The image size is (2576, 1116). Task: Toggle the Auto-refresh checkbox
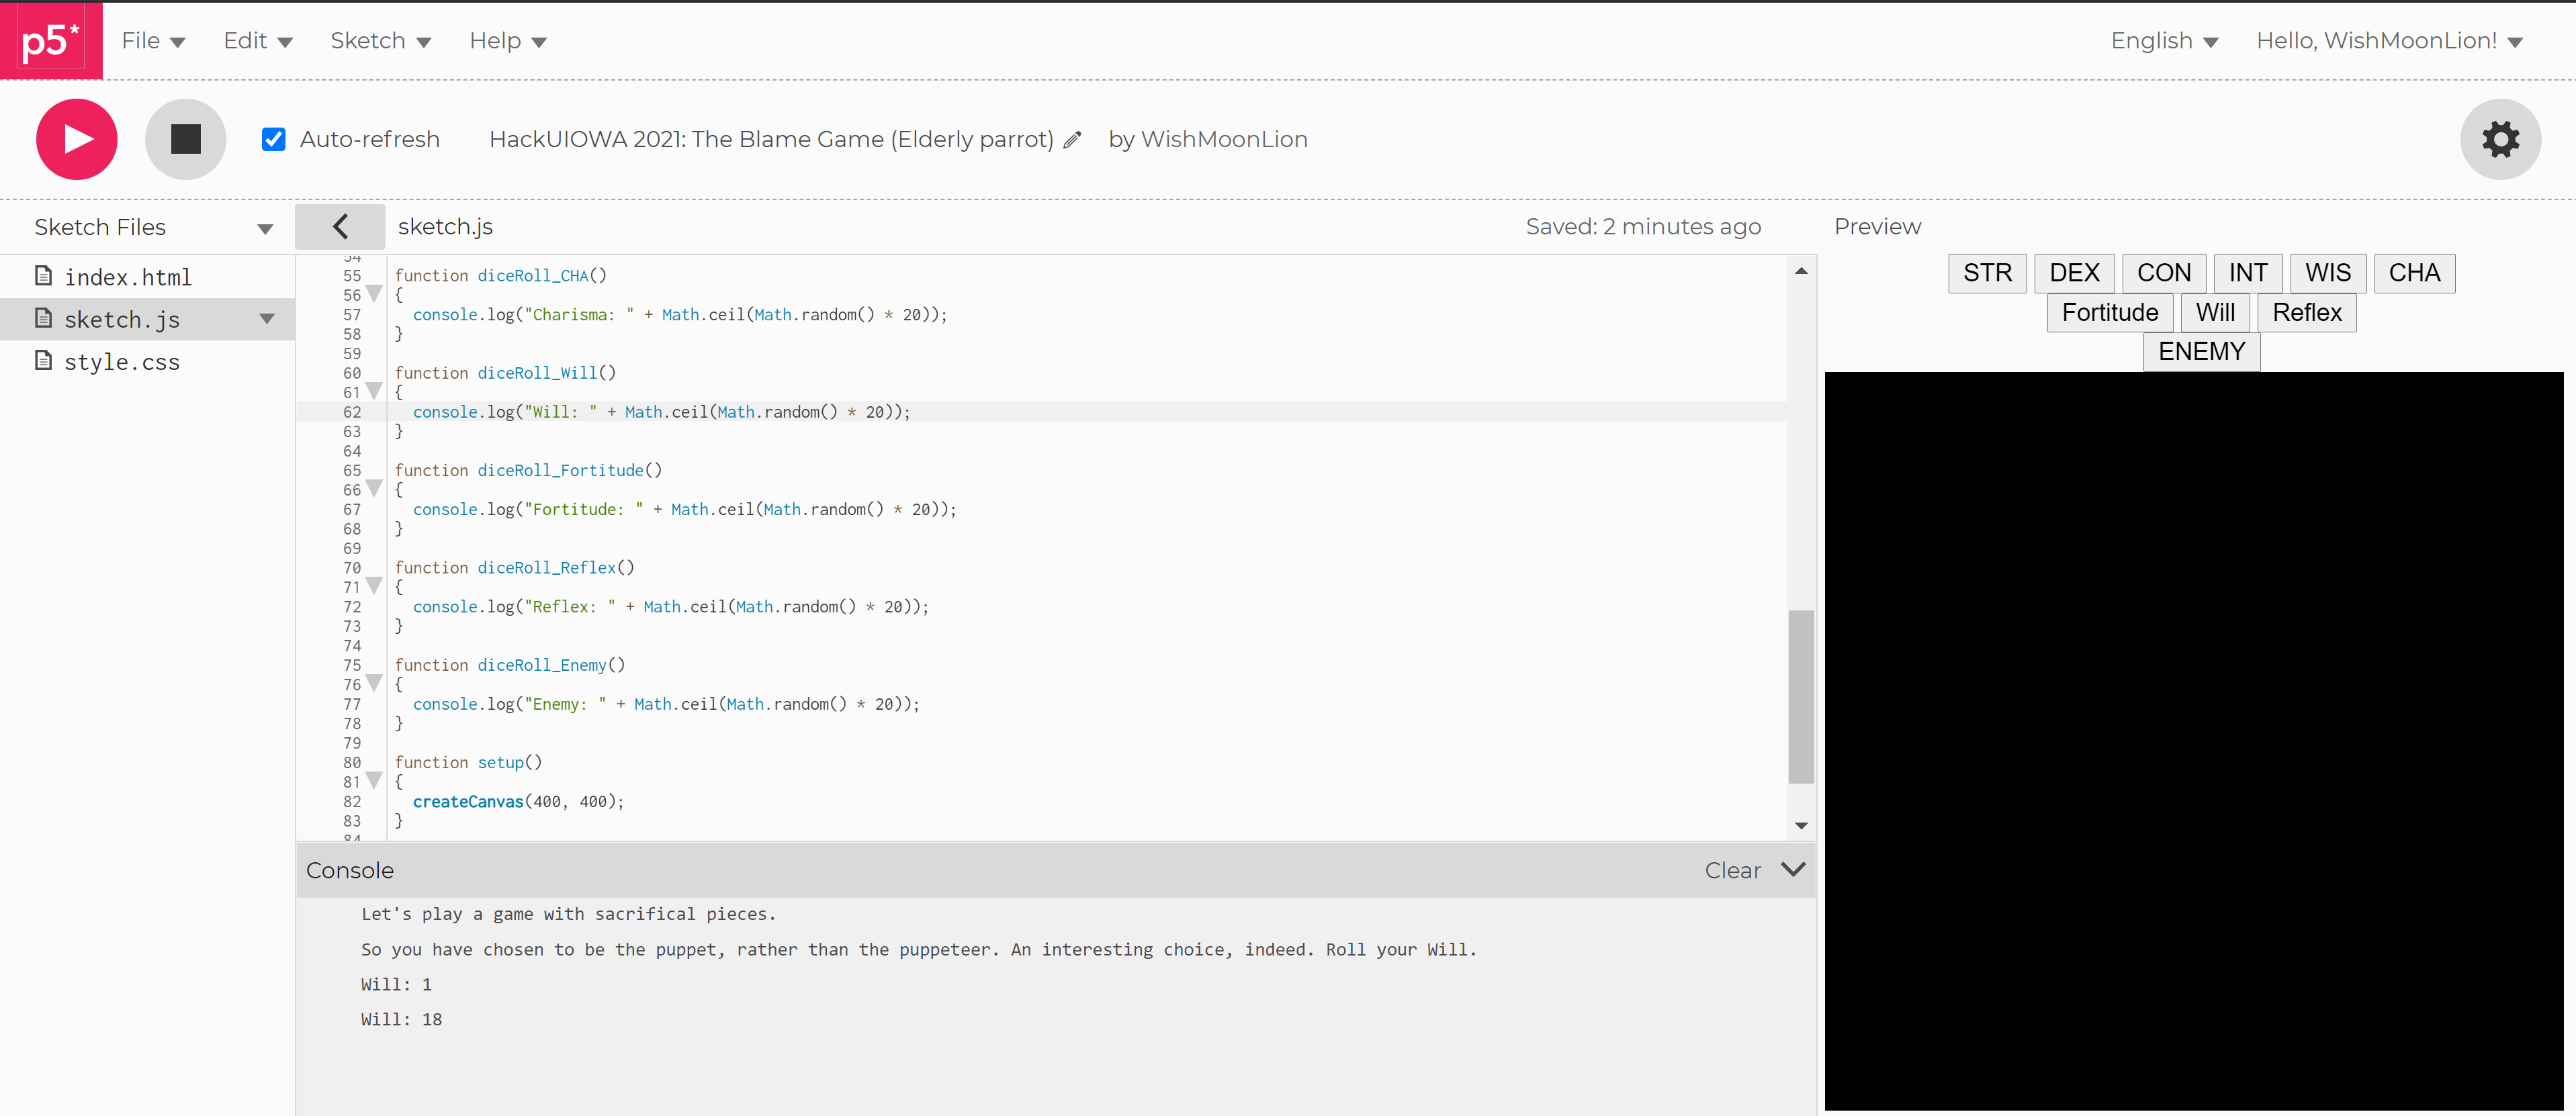pyautogui.click(x=273, y=139)
